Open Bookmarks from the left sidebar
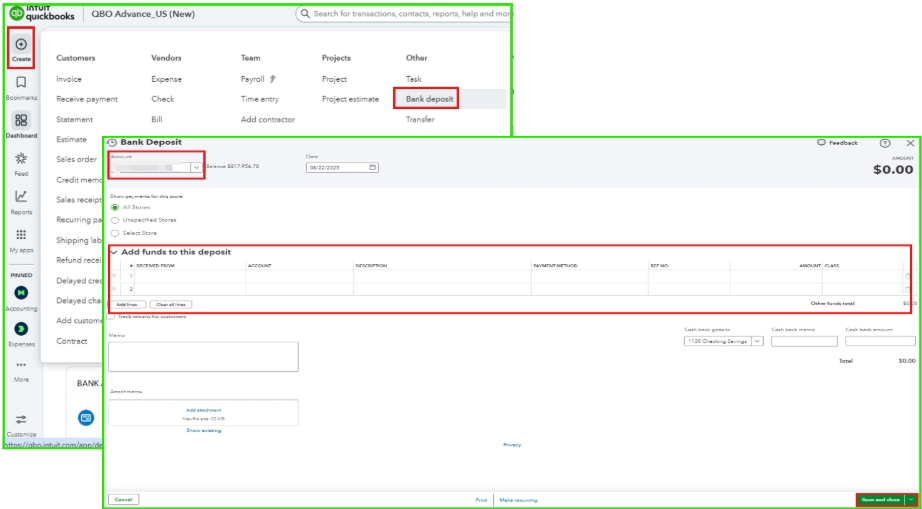 click(21, 83)
